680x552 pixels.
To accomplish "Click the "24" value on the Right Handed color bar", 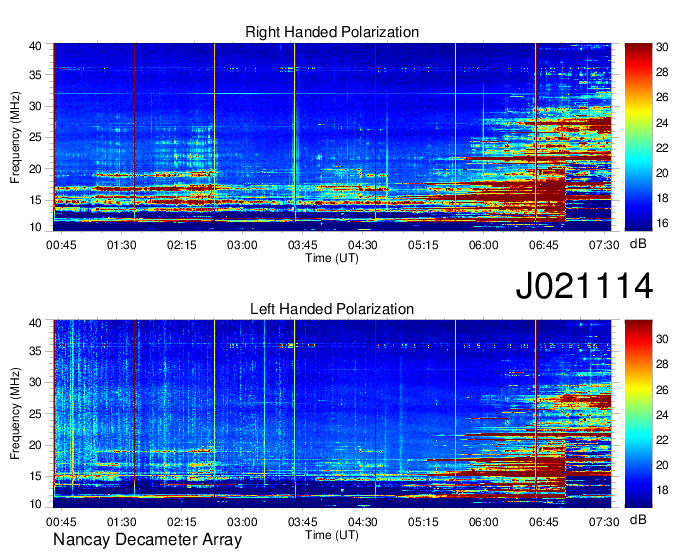I will pyautogui.click(x=662, y=123).
